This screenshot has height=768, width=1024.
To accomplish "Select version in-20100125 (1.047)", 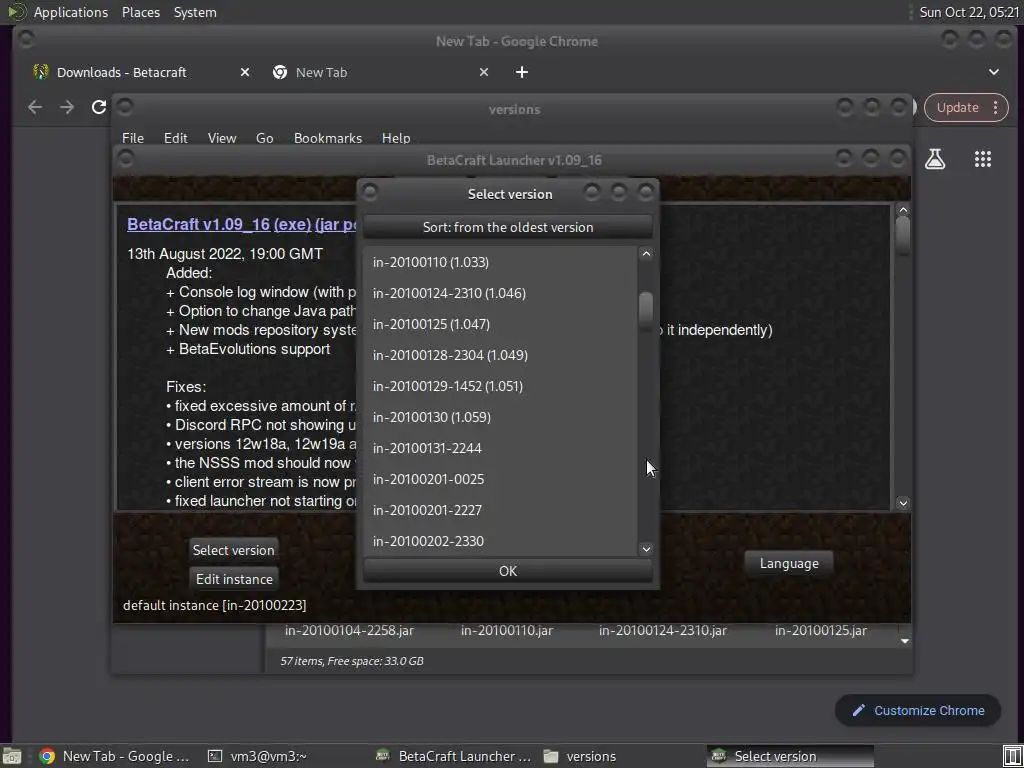I will coord(500,324).
